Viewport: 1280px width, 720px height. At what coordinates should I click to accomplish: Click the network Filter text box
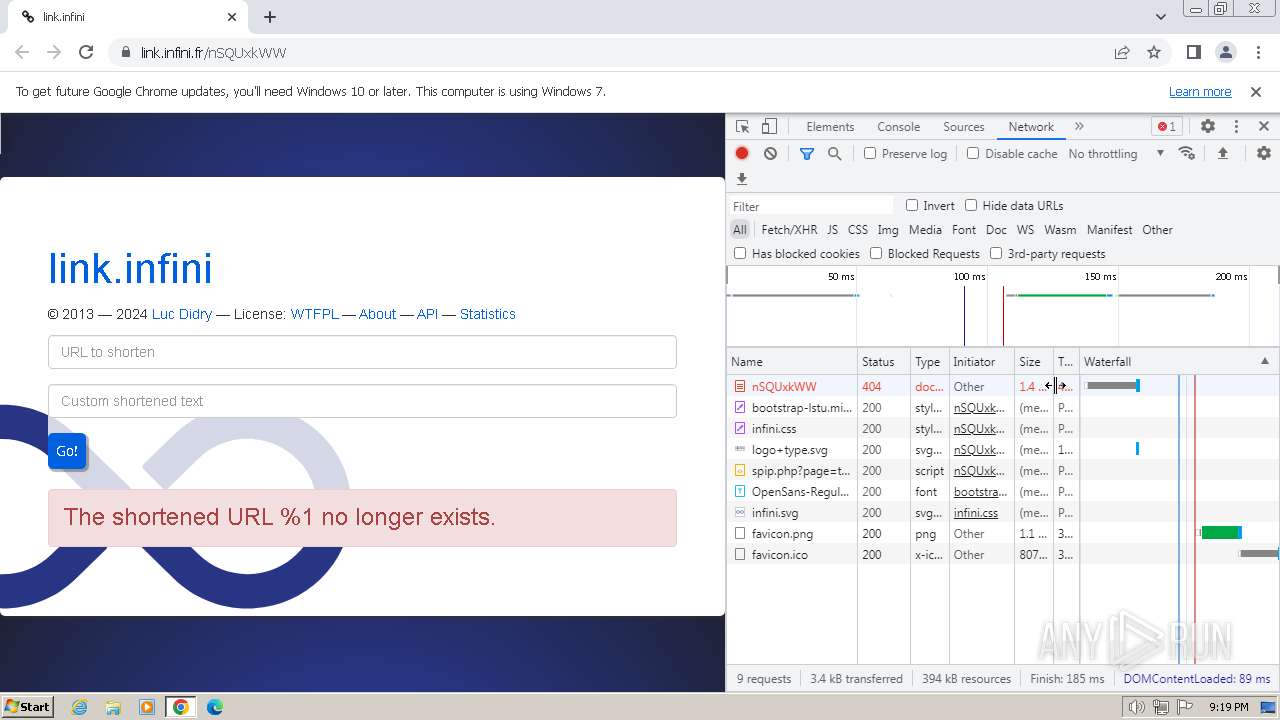tap(811, 206)
